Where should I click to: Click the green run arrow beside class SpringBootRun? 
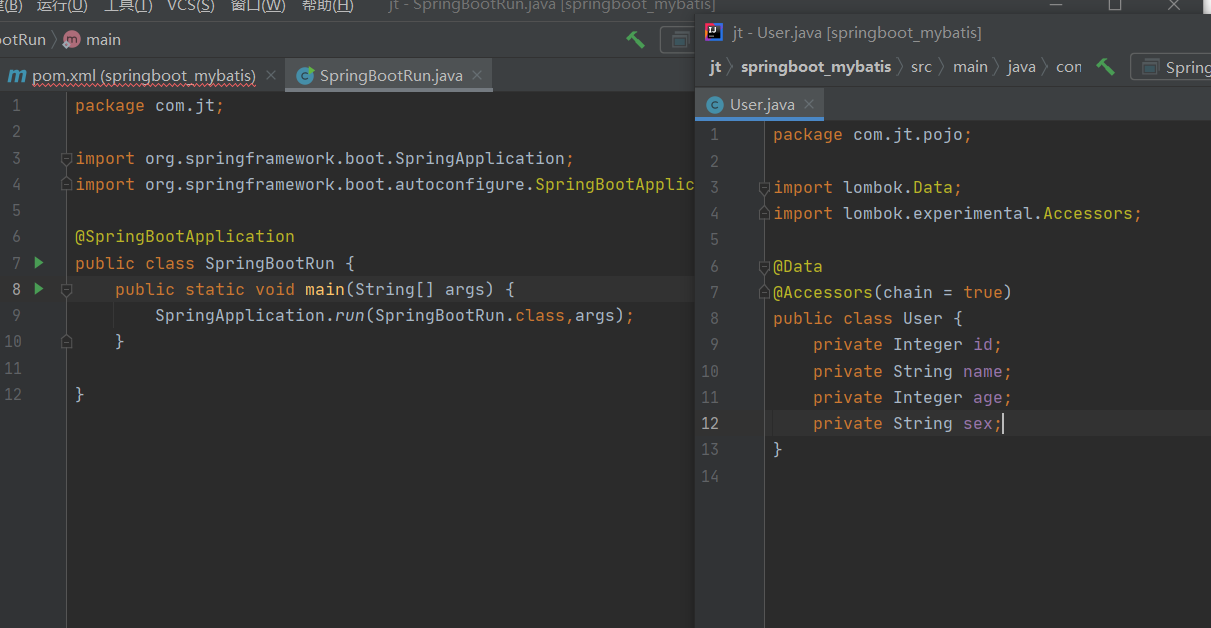(39, 263)
